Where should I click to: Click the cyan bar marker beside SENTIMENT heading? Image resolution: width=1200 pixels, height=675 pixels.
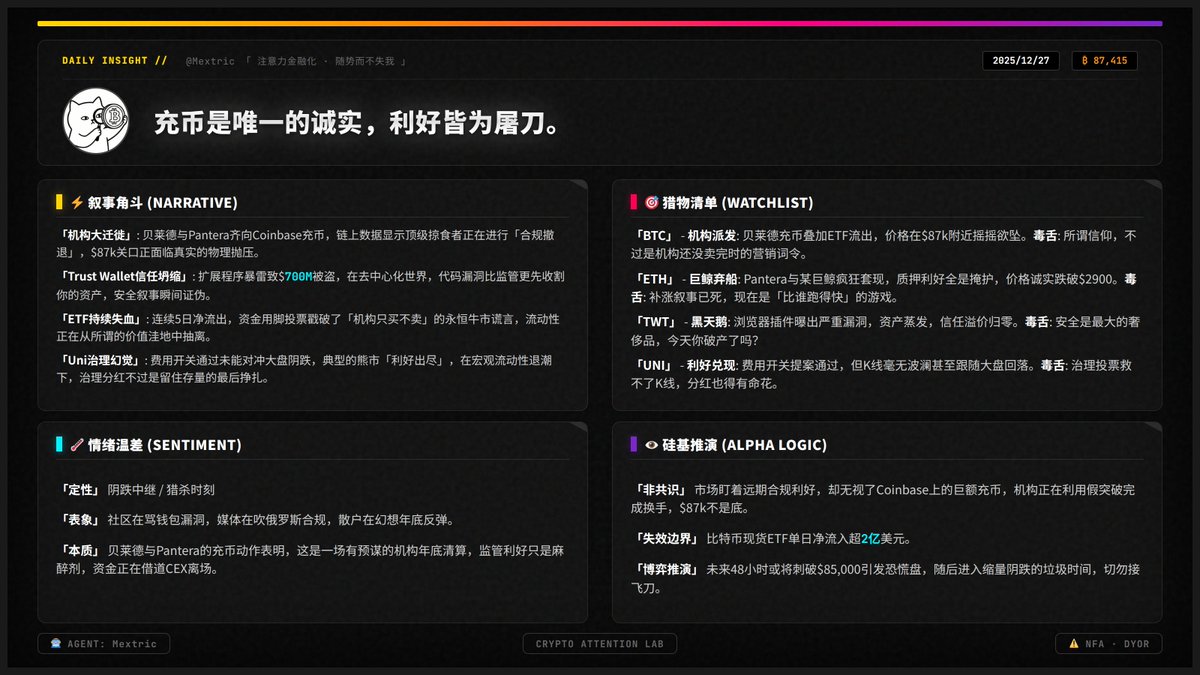pos(60,445)
